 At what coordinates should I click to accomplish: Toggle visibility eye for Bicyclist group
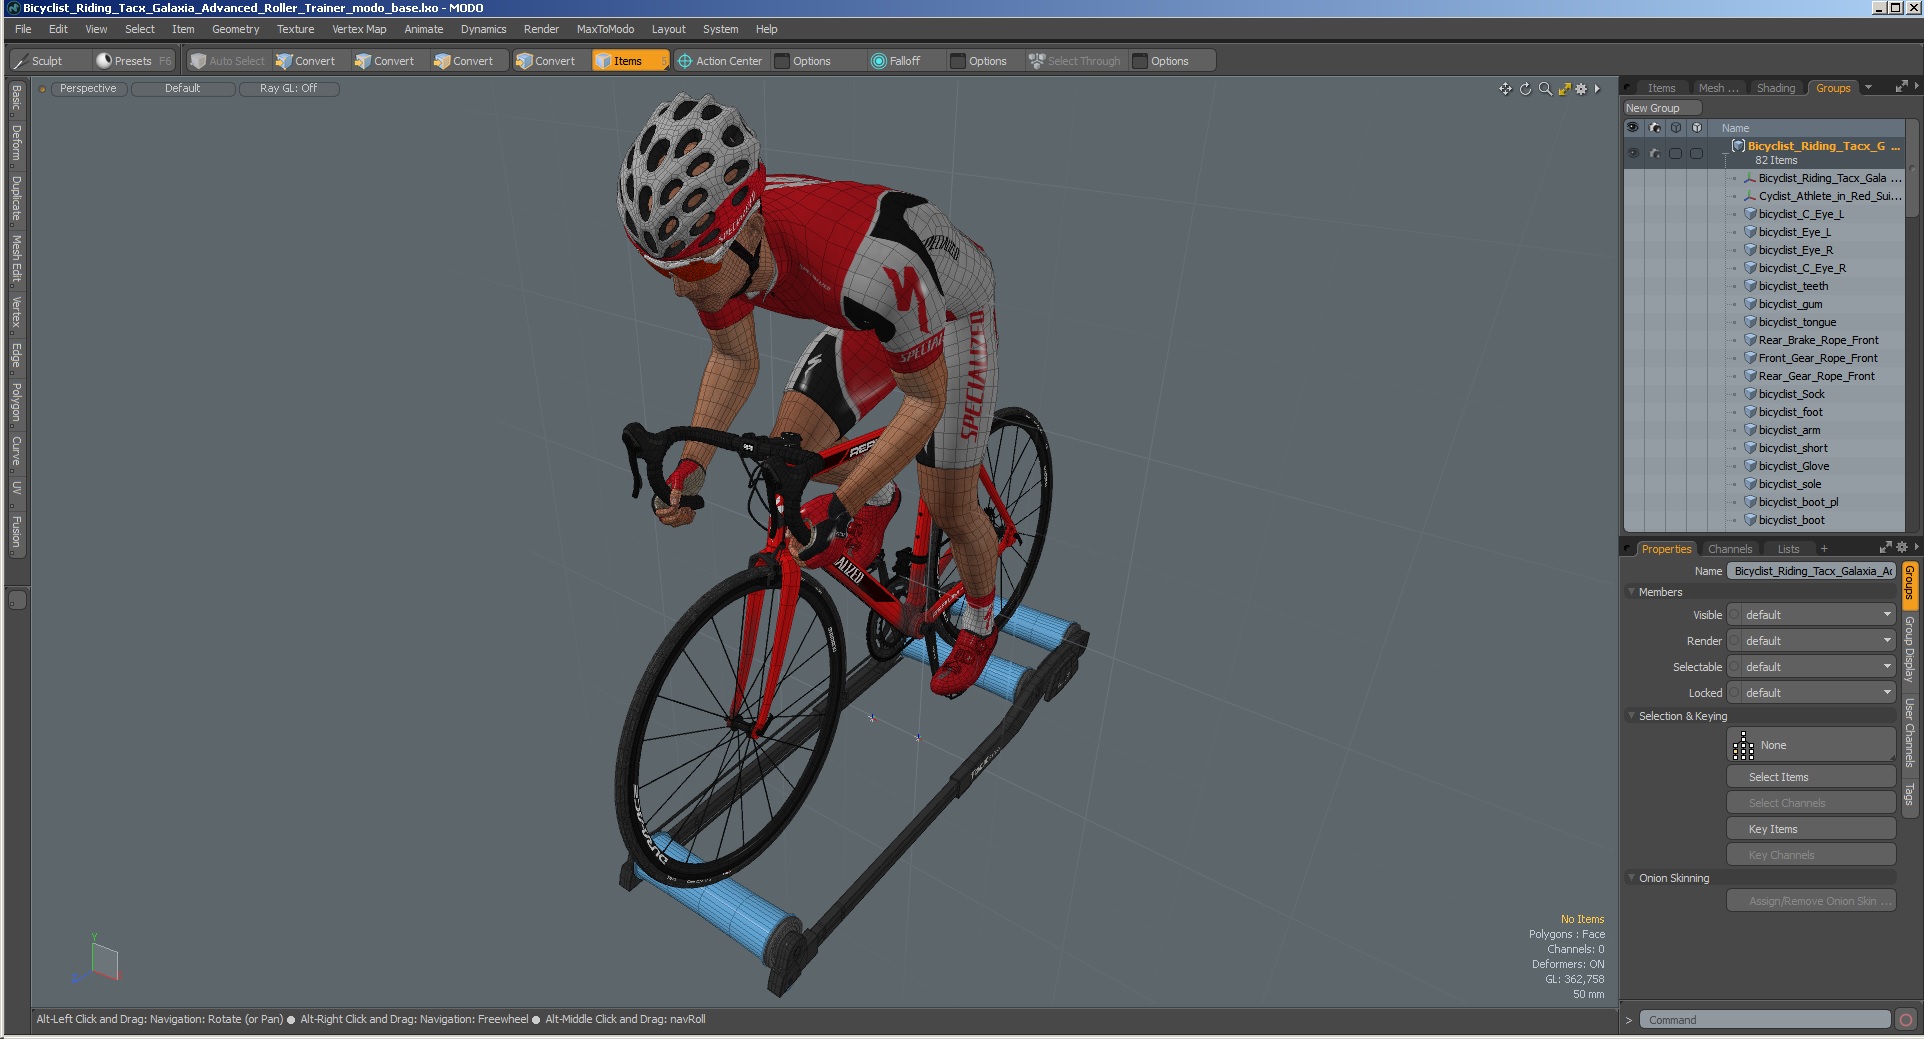coord(1633,153)
